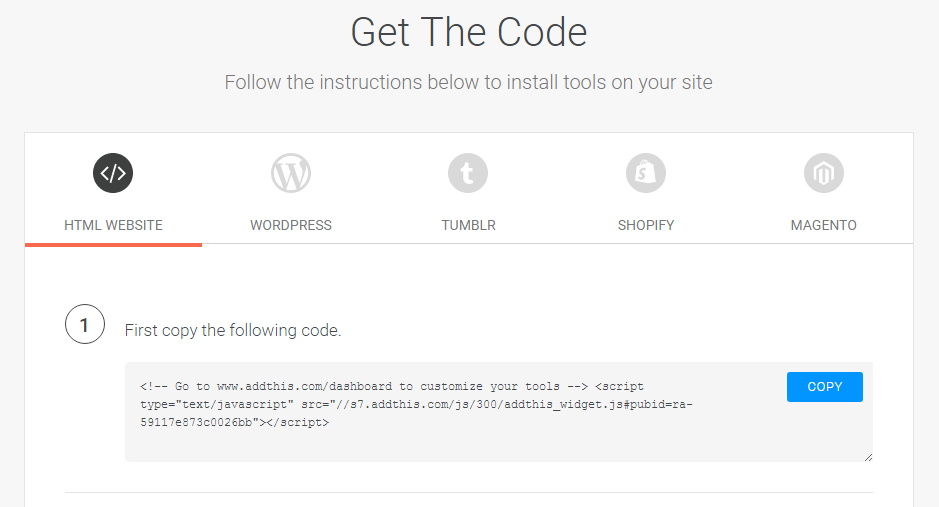Select the WordPress logo icon
This screenshot has width=939, height=507.
pyautogui.click(x=291, y=174)
